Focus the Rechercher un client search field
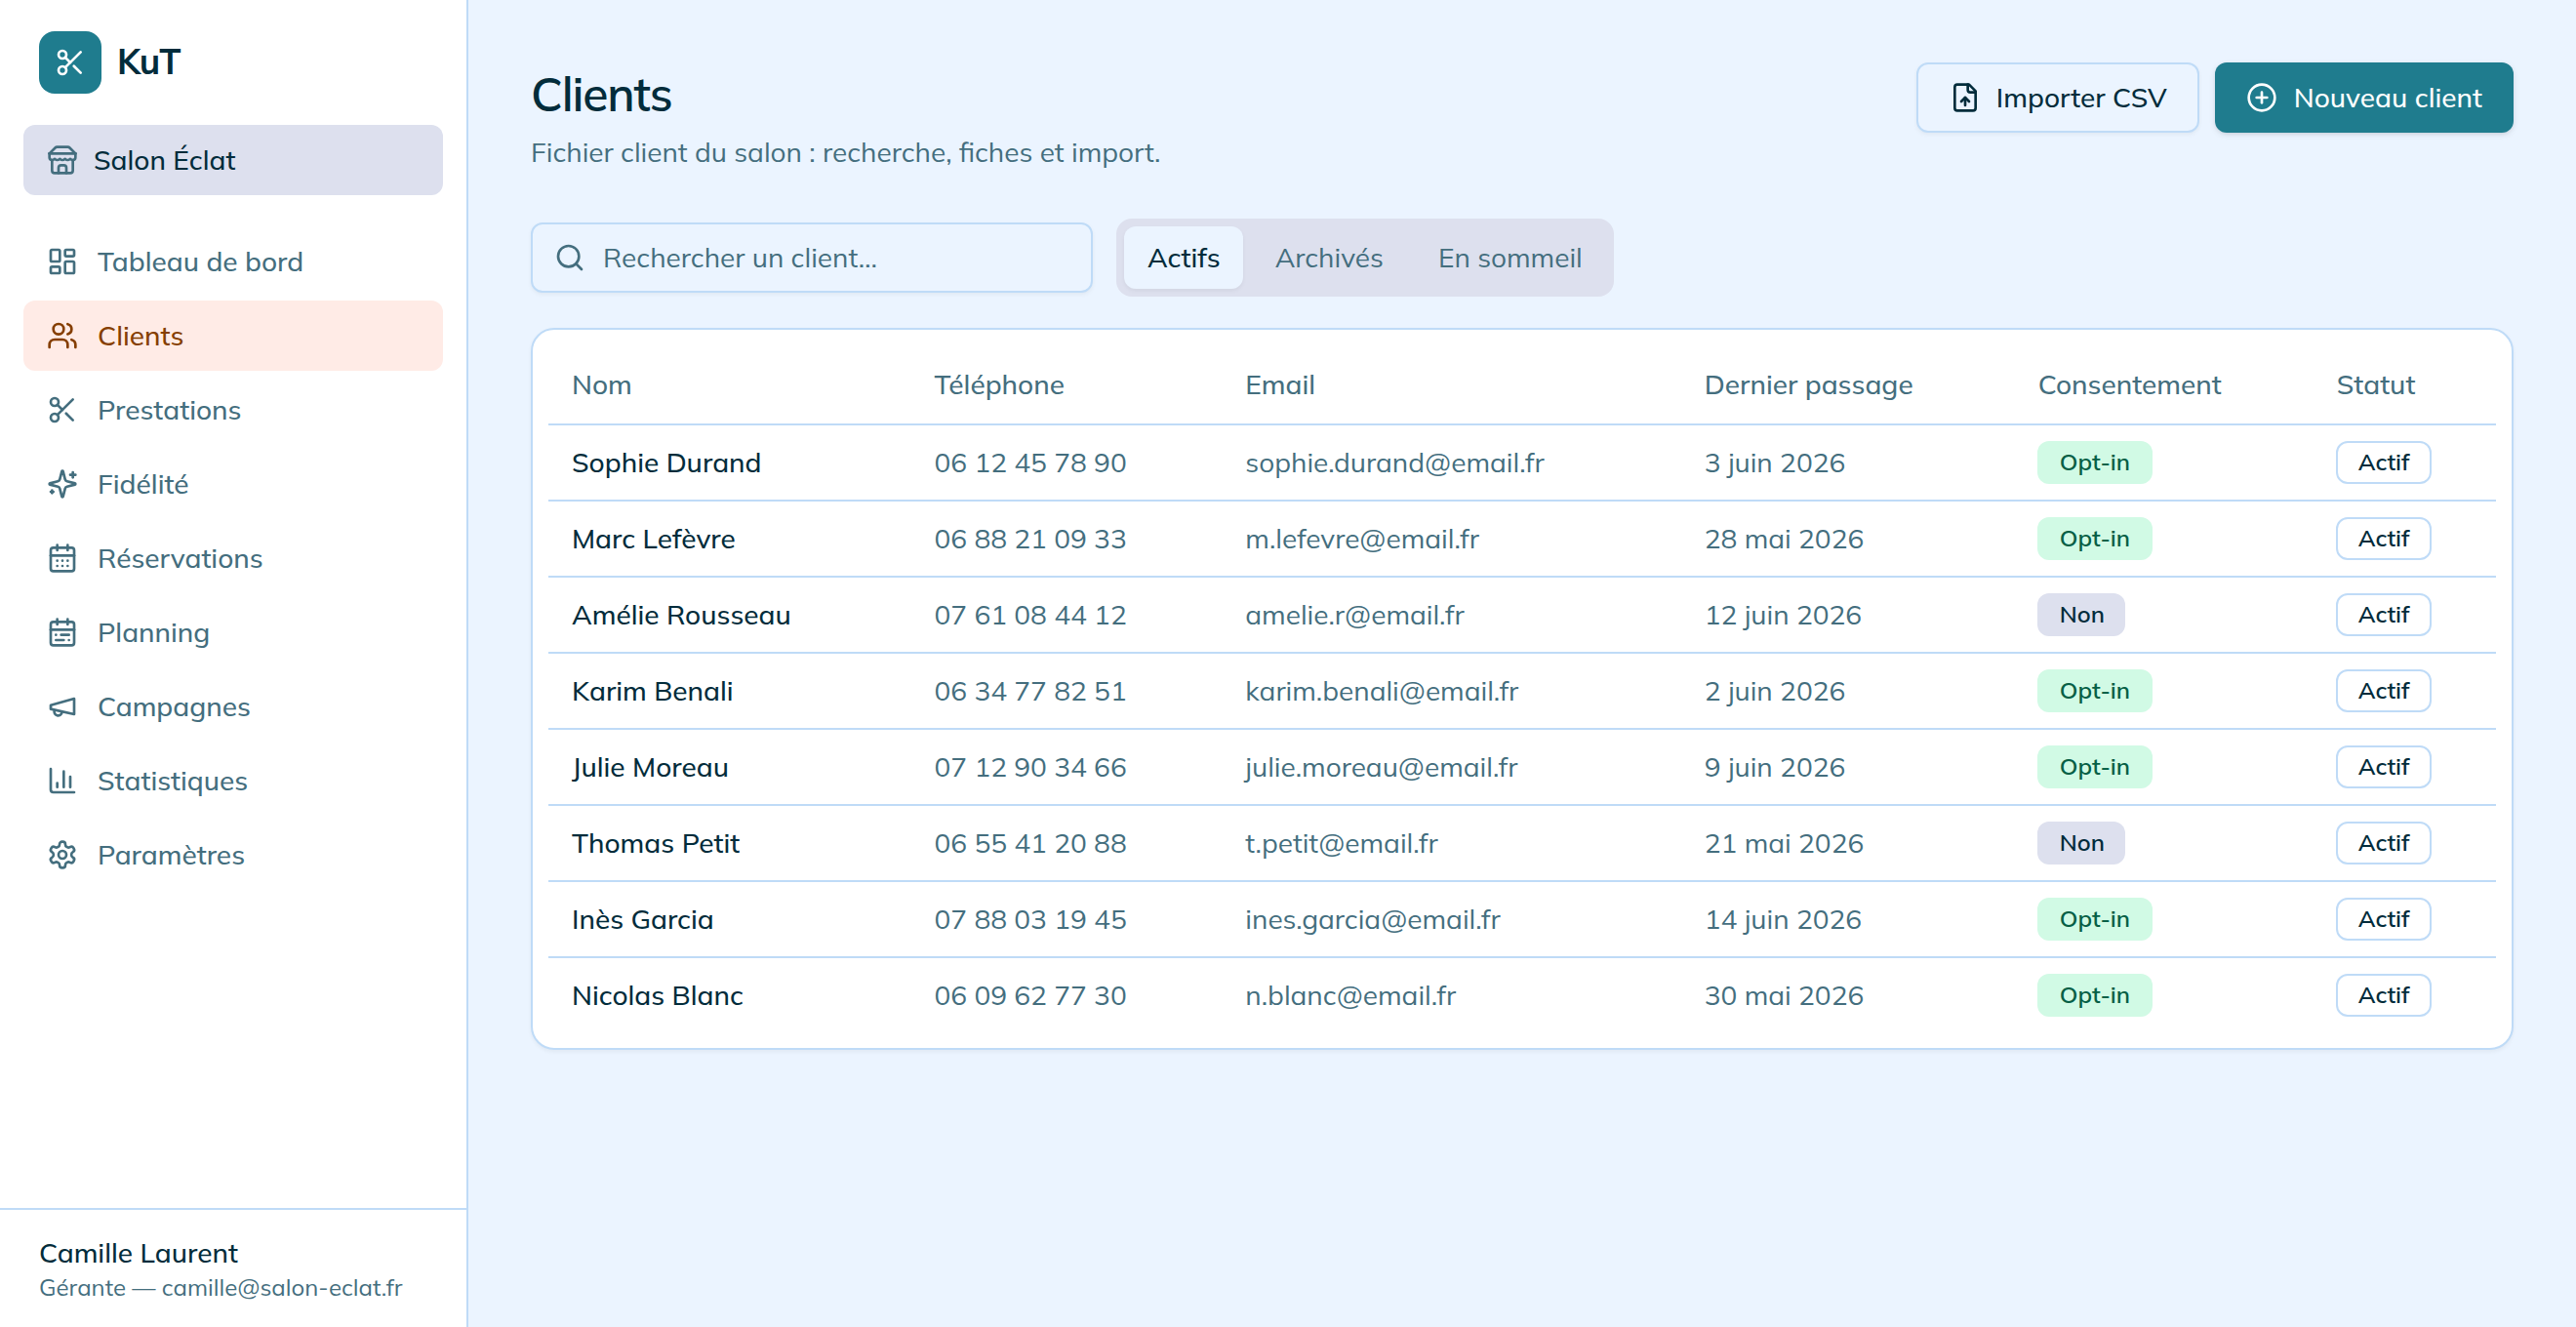2576x1327 pixels. tap(811, 258)
